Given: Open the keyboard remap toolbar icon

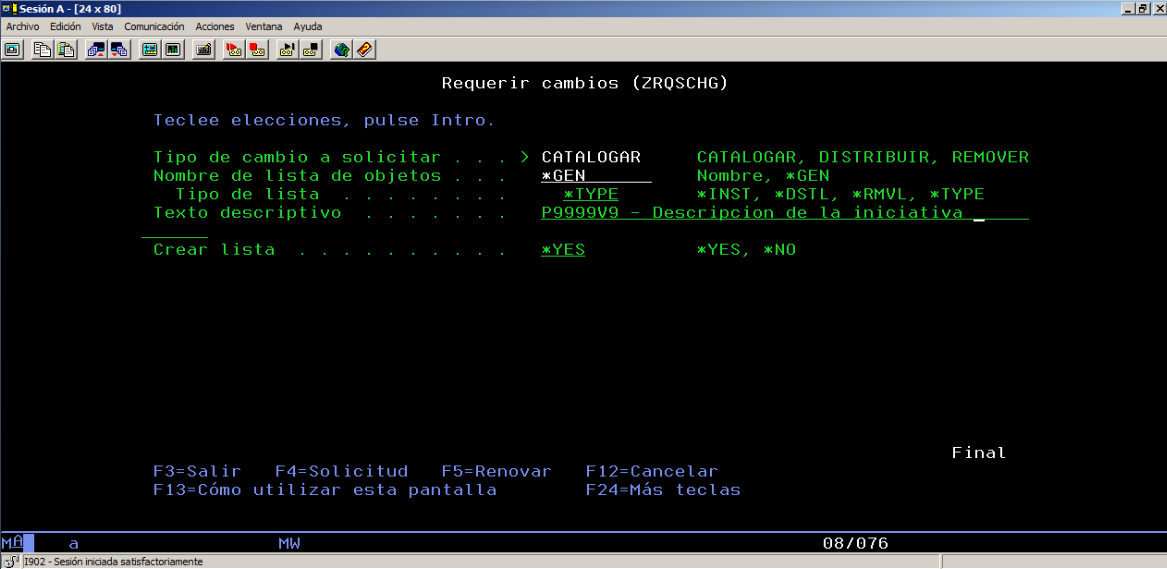Looking at the screenshot, I should coord(204,49).
